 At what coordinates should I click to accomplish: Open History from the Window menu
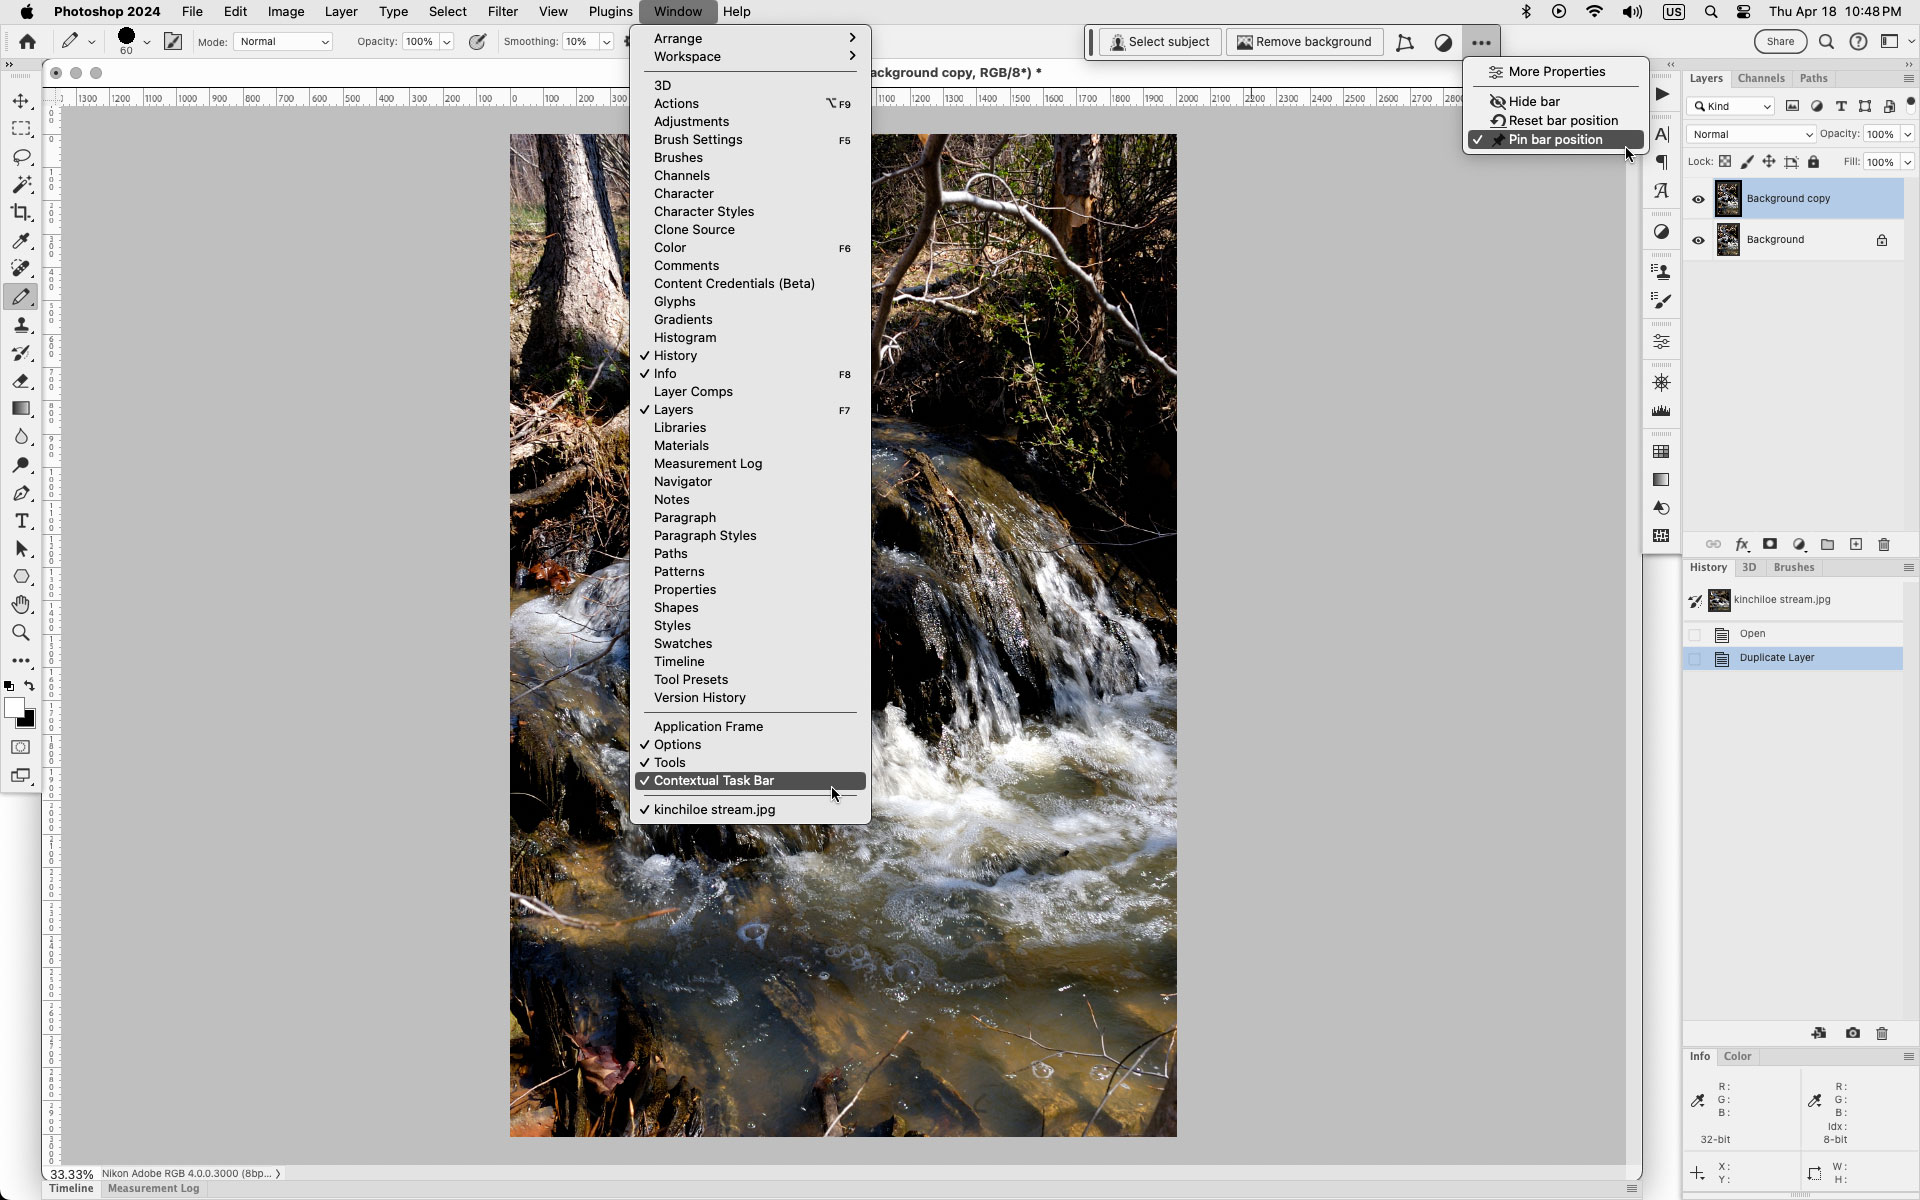click(677, 355)
